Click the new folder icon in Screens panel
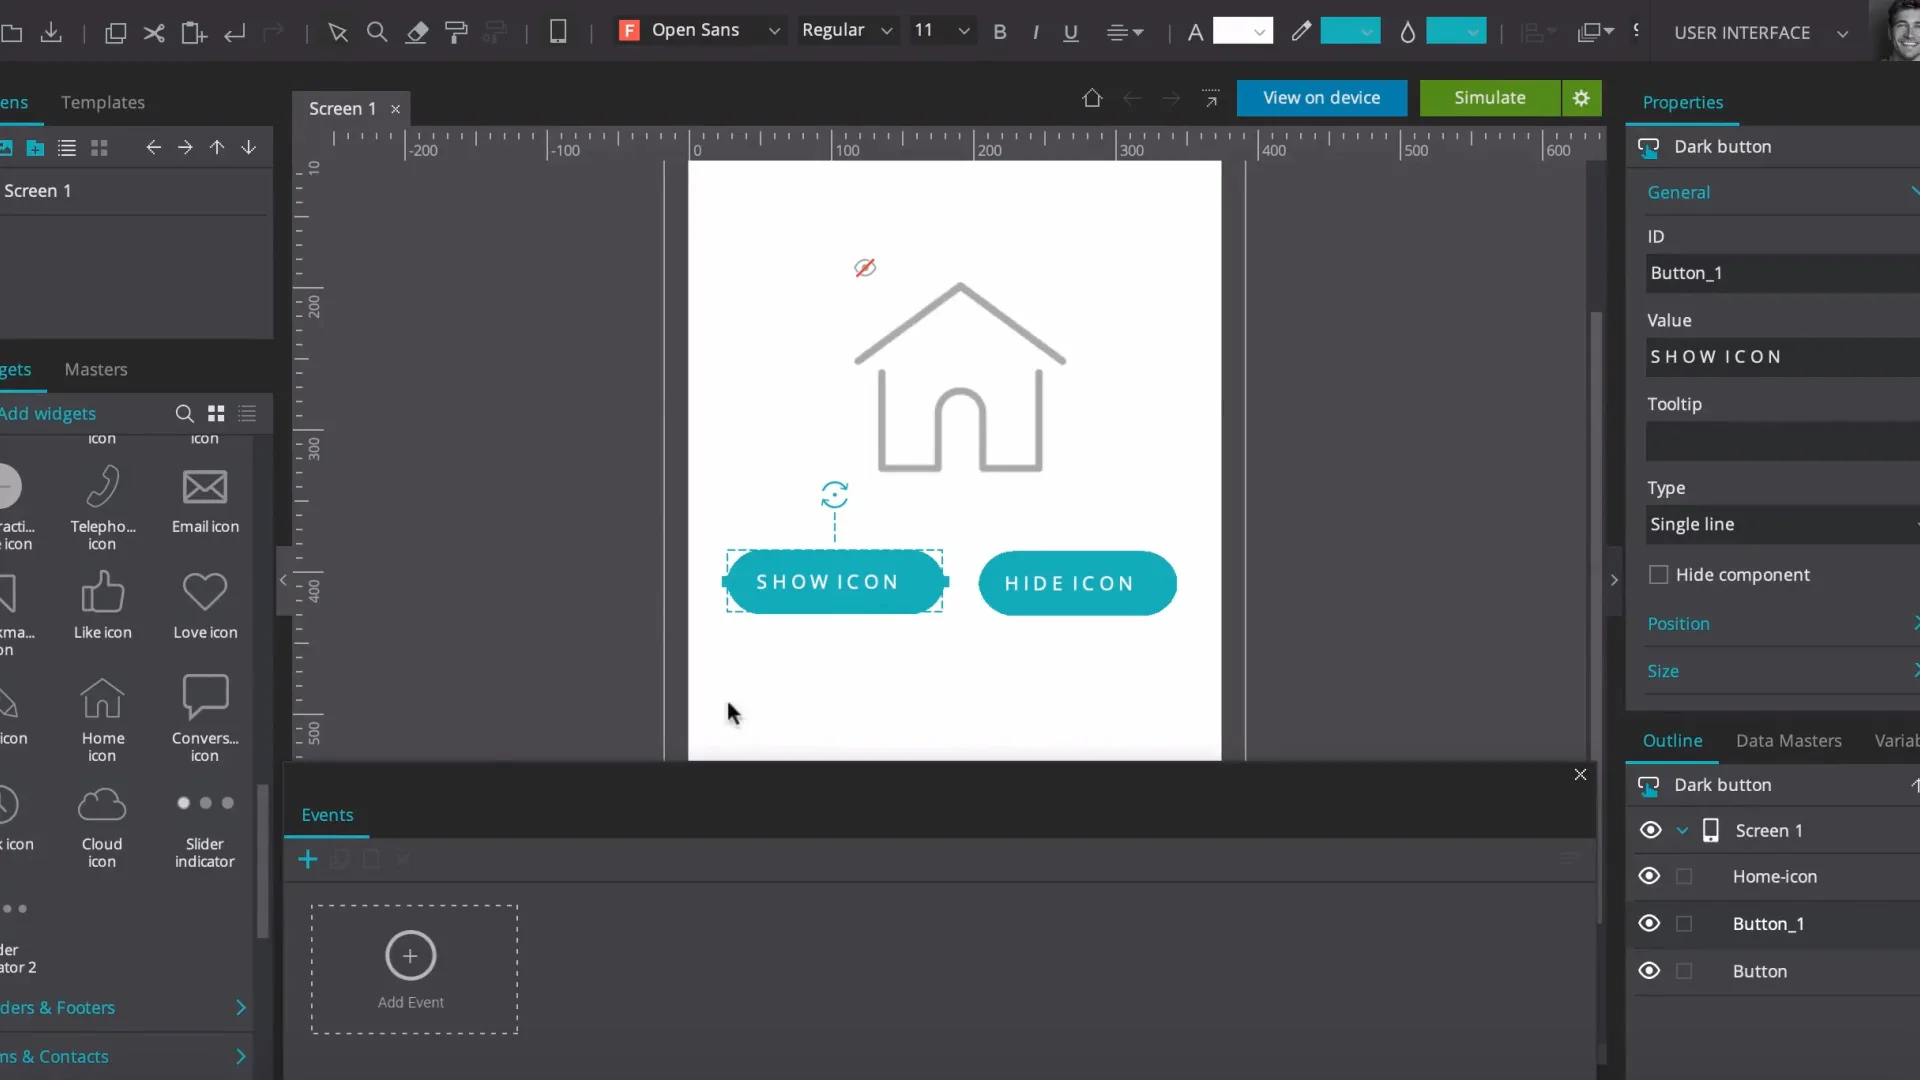Screen dimensions: 1920x1080 point(35,148)
